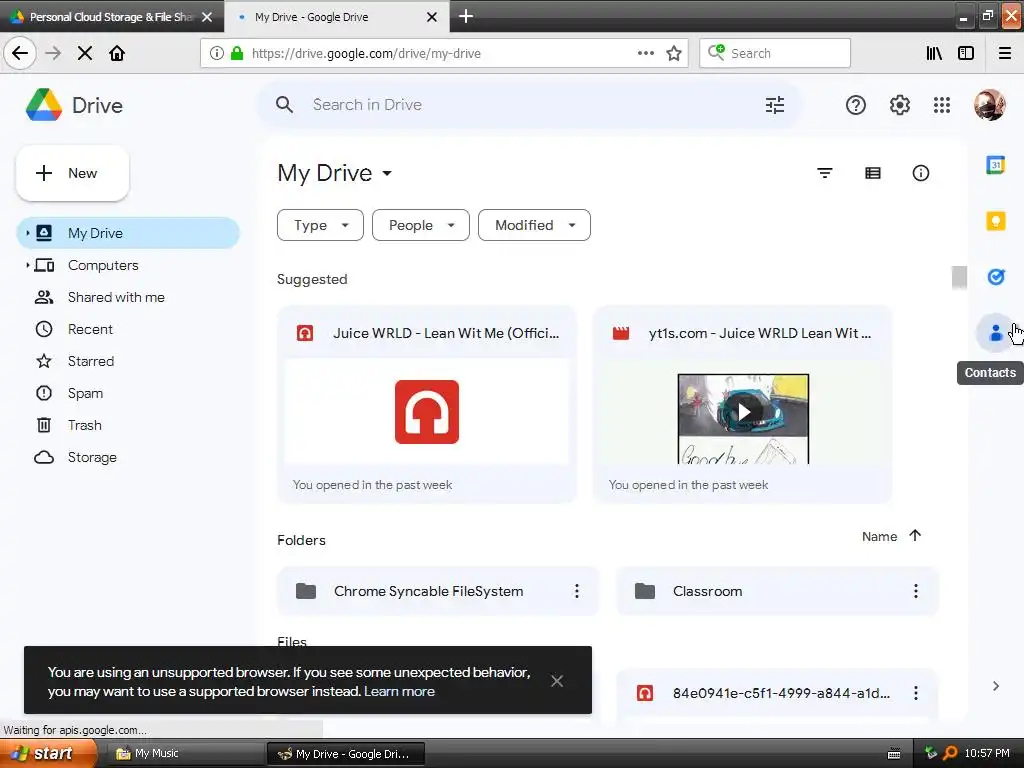Toggle the filter bar icon

pos(825,173)
